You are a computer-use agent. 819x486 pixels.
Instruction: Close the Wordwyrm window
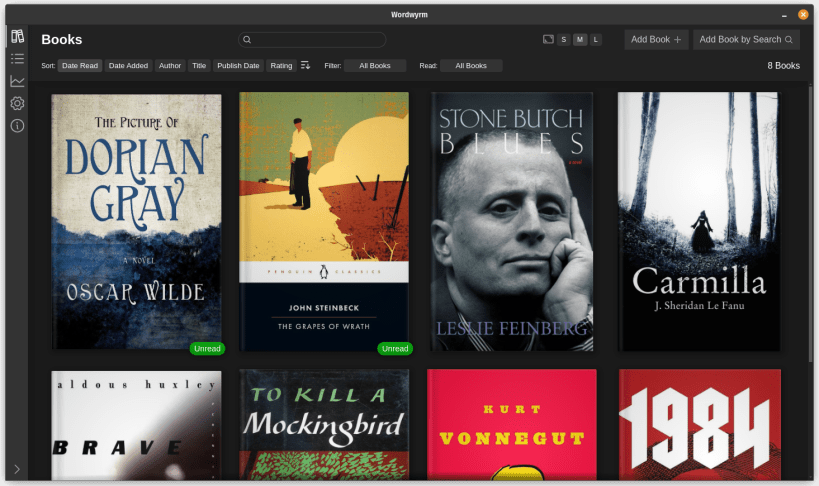coord(803,15)
